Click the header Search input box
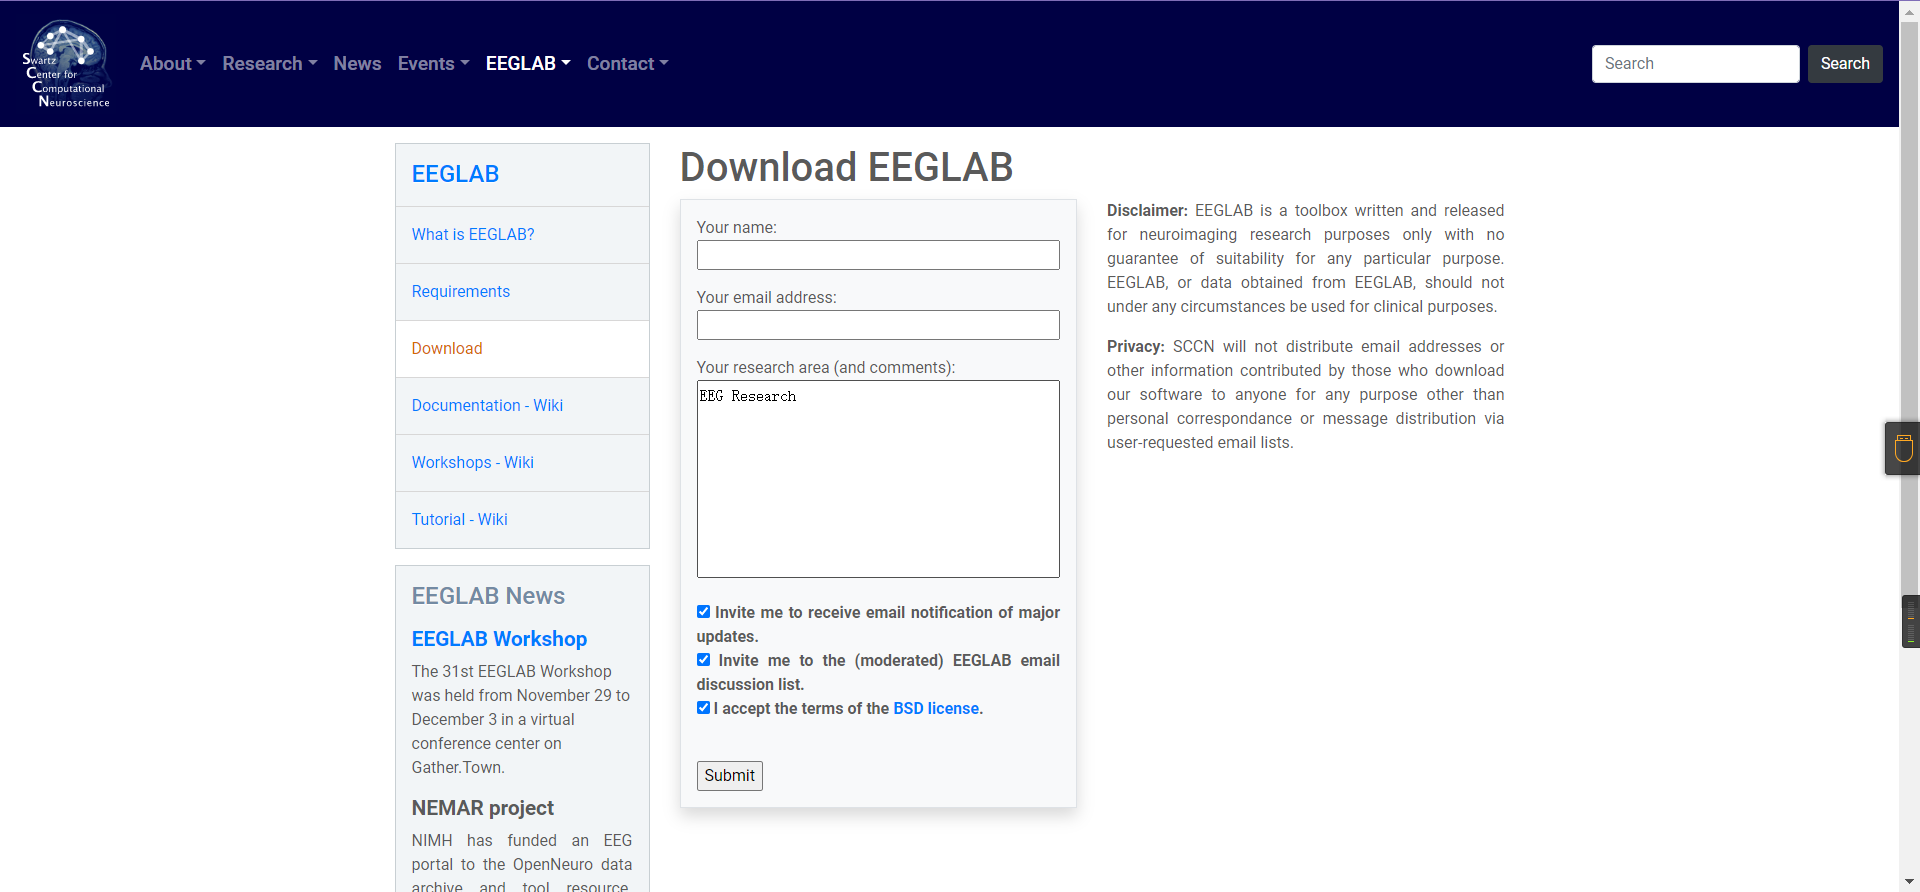 (1696, 64)
